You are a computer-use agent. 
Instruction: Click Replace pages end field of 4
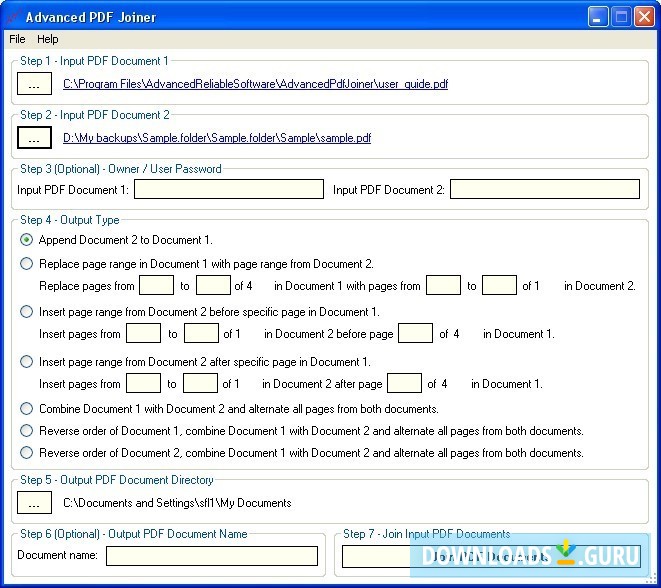[x=213, y=285]
